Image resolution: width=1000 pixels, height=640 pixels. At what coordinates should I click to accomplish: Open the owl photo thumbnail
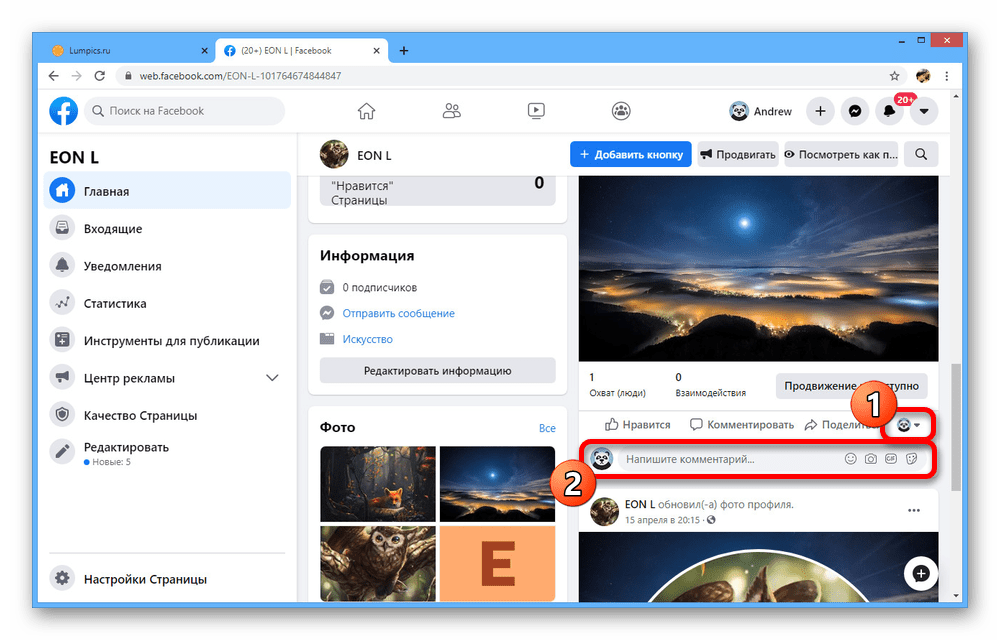pyautogui.click(x=378, y=564)
